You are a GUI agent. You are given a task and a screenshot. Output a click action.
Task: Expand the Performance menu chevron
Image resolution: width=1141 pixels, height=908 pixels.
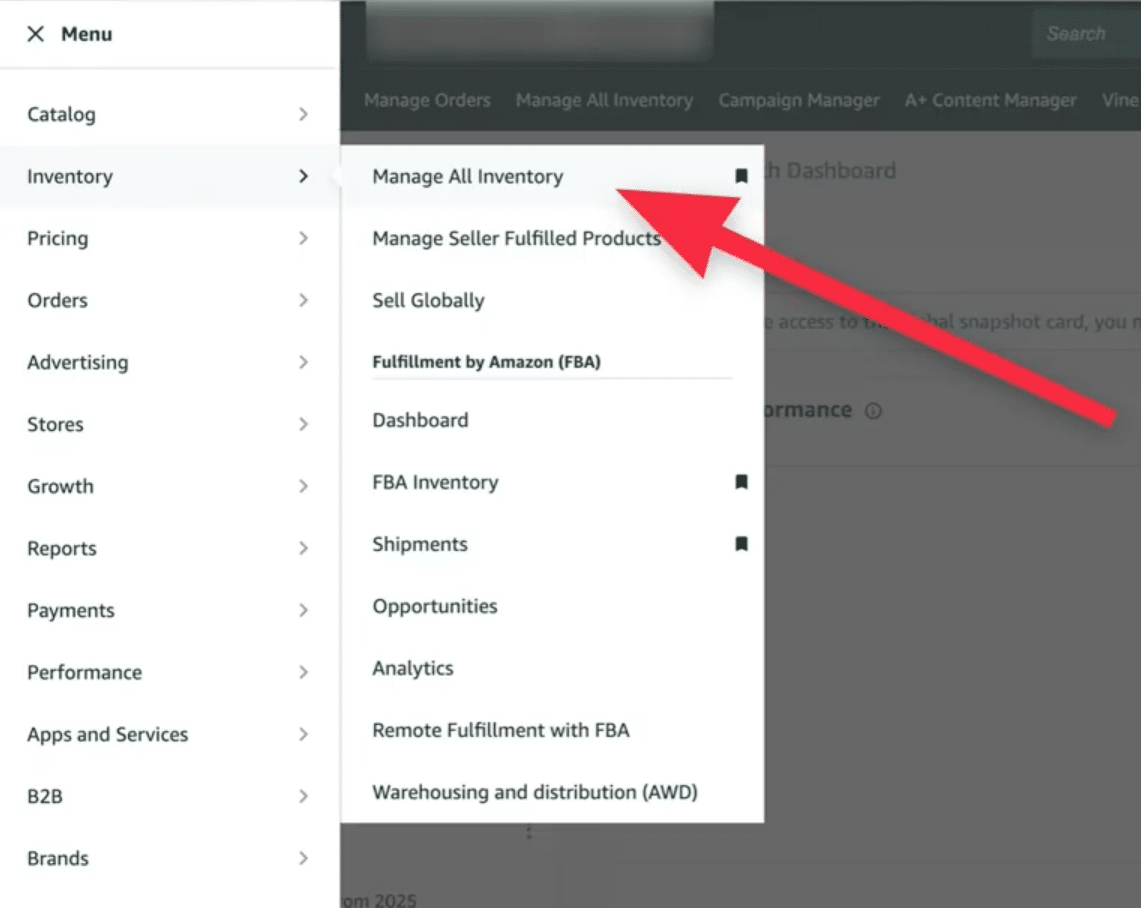pyautogui.click(x=303, y=672)
